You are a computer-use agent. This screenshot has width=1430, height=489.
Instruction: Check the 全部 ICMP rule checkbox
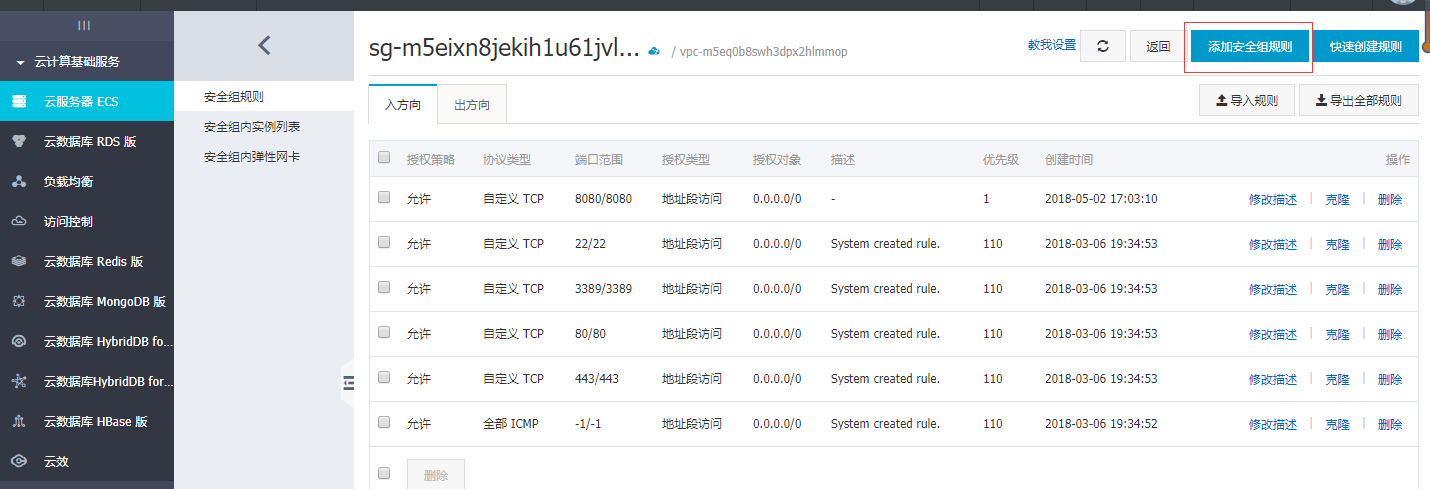pyautogui.click(x=384, y=422)
